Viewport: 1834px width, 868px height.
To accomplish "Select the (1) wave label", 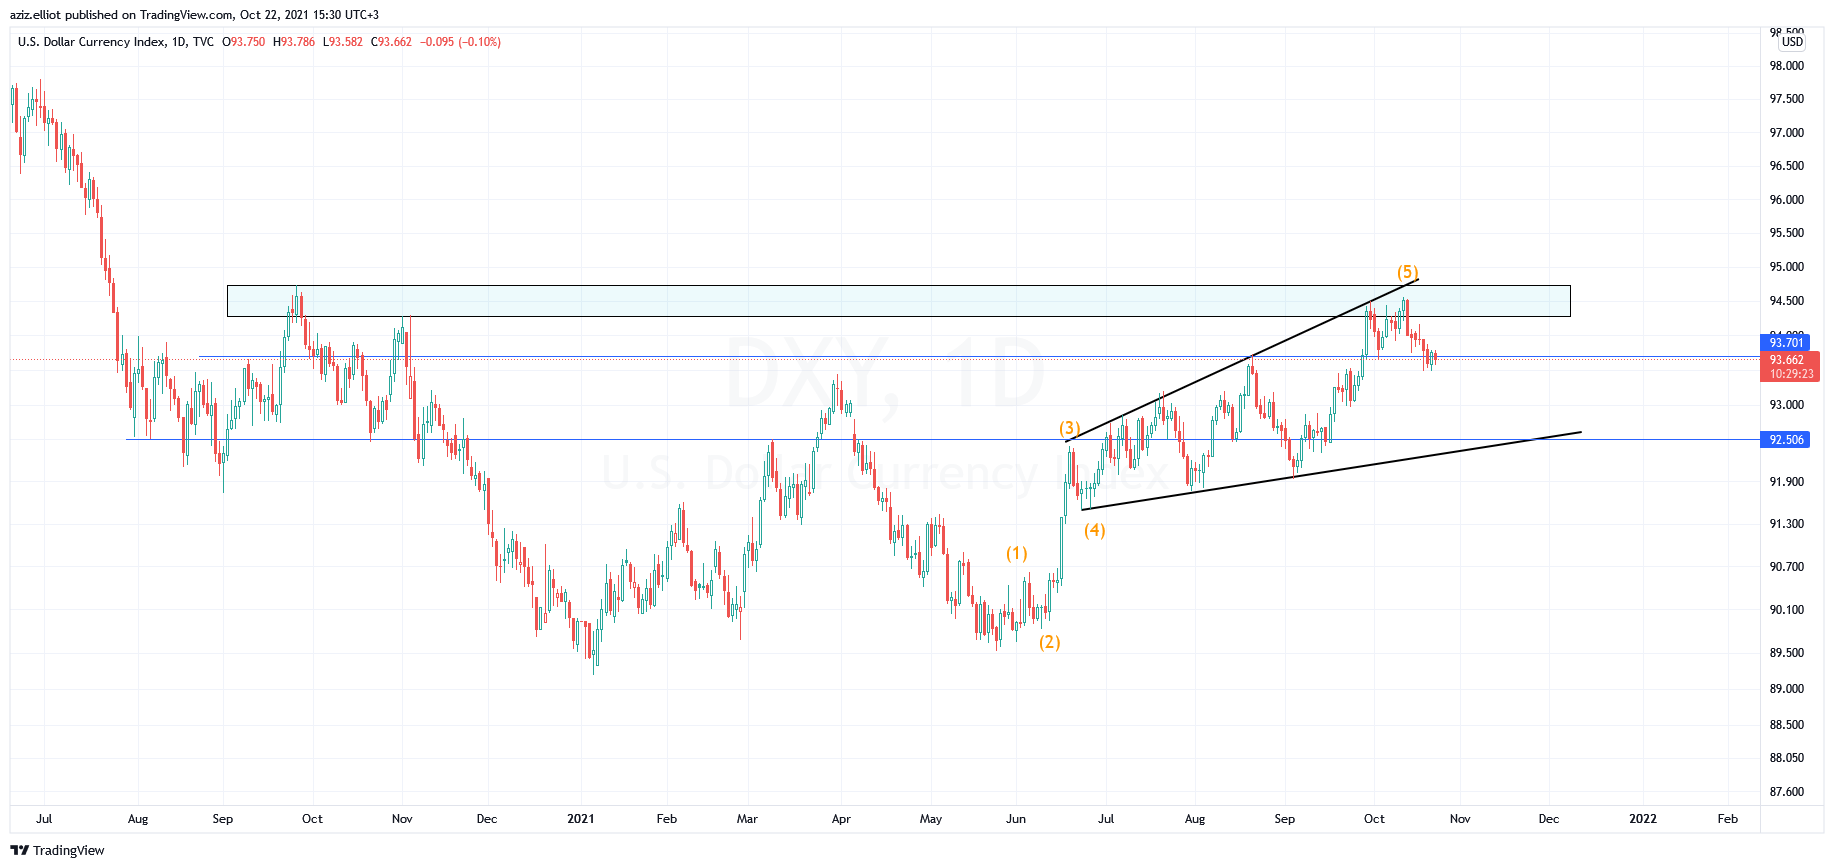I will [x=1016, y=553].
